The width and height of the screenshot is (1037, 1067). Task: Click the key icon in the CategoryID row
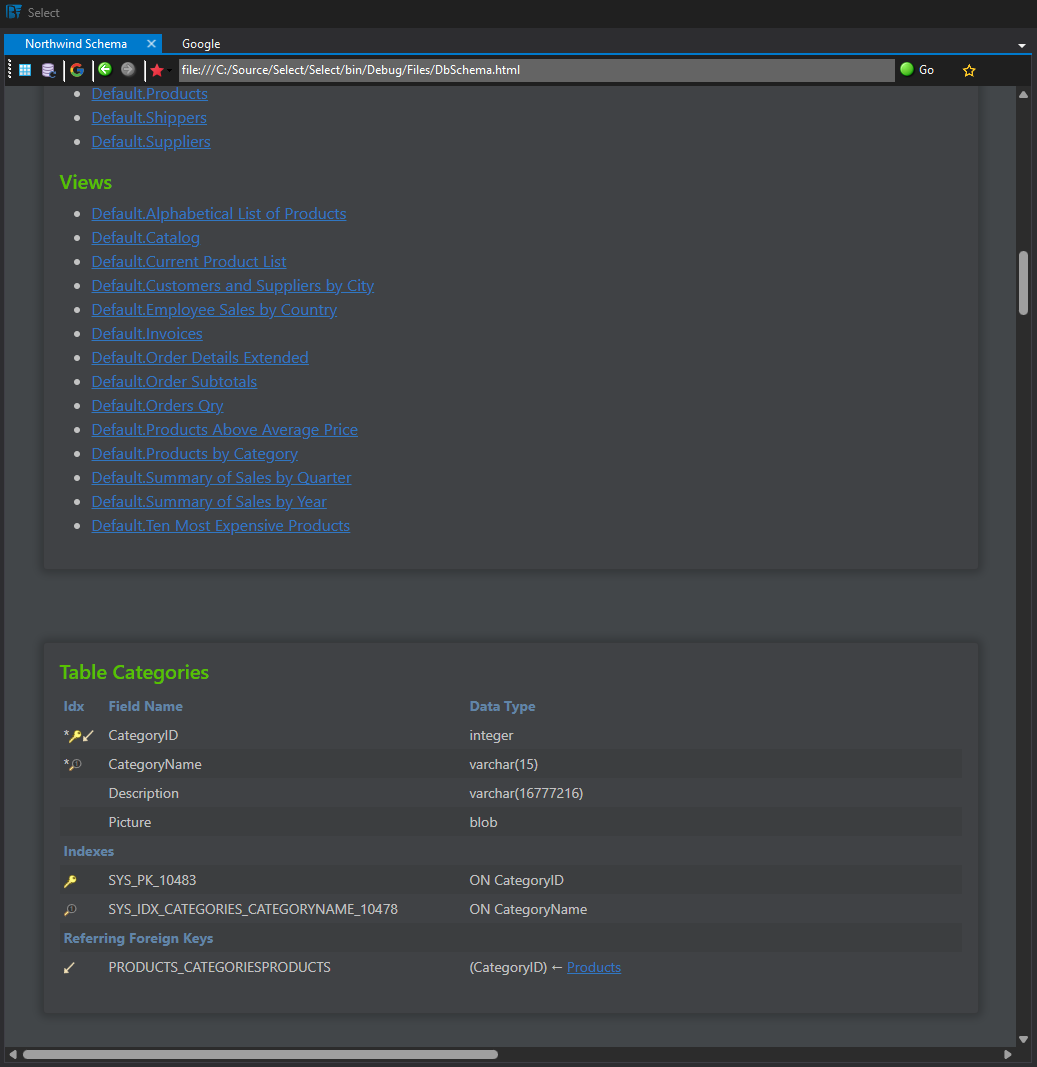(x=75, y=736)
